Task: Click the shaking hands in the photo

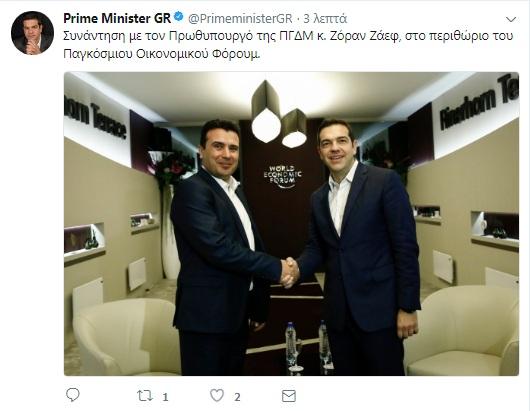Action: point(290,272)
